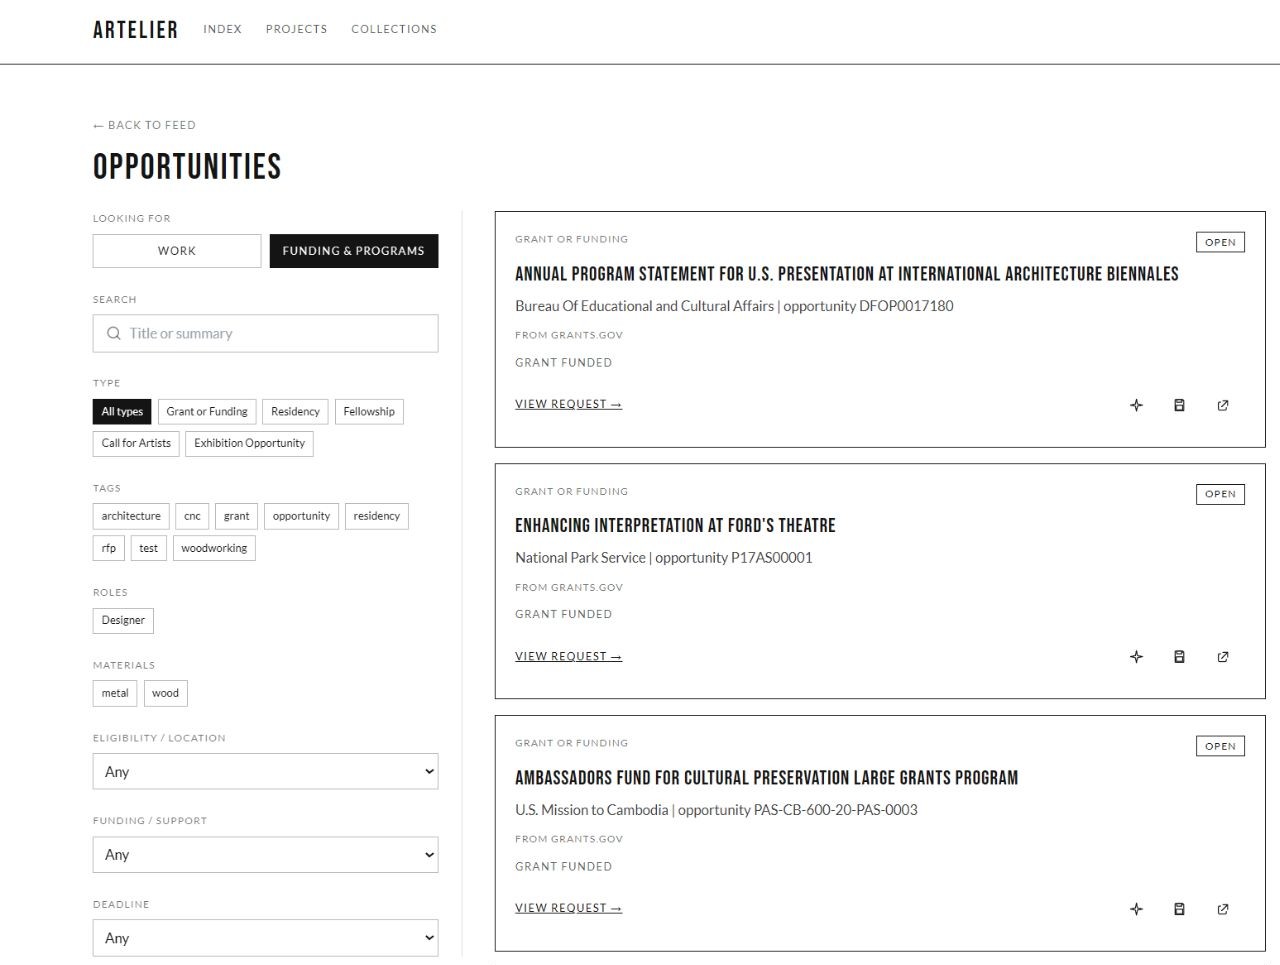Toggle the opportunity tag filter
The height and width of the screenshot is (965, 1280).
pos(301,516)
